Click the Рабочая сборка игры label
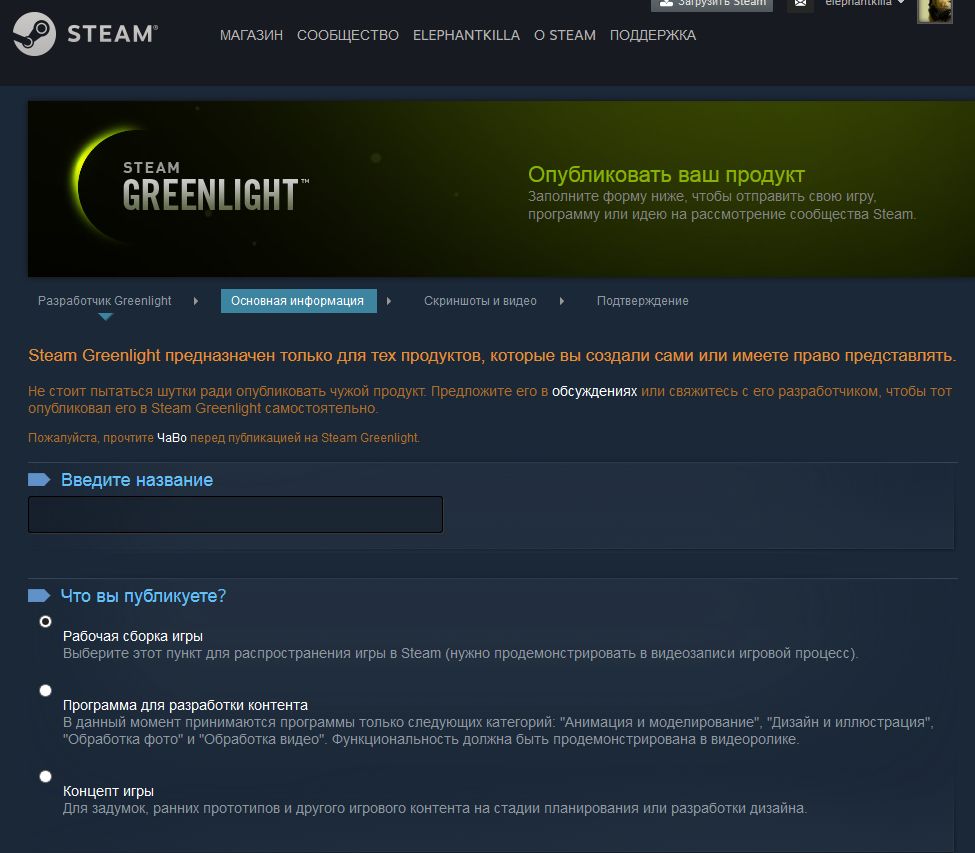Screen dimensions: 975x853 [x=132, y=636]
